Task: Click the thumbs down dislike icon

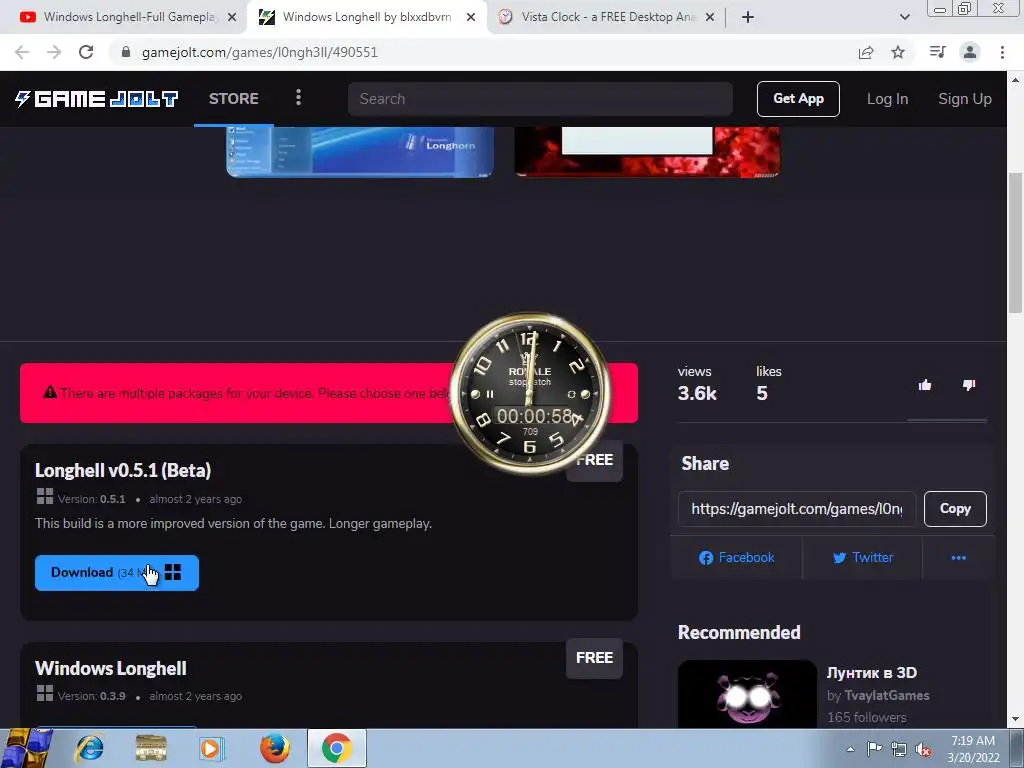Action: [969, 385]
